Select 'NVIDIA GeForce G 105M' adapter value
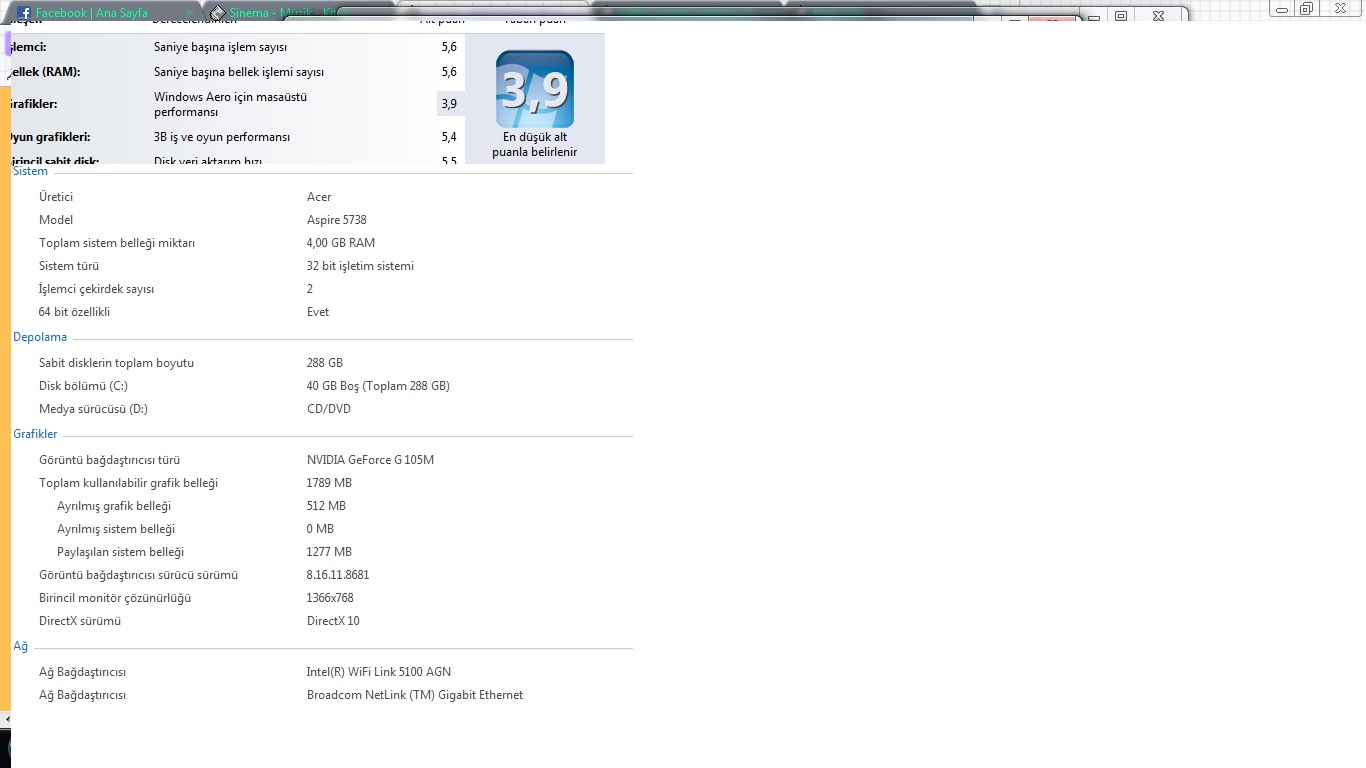This screenshot has width=1366, height=768. coord(370,460)
